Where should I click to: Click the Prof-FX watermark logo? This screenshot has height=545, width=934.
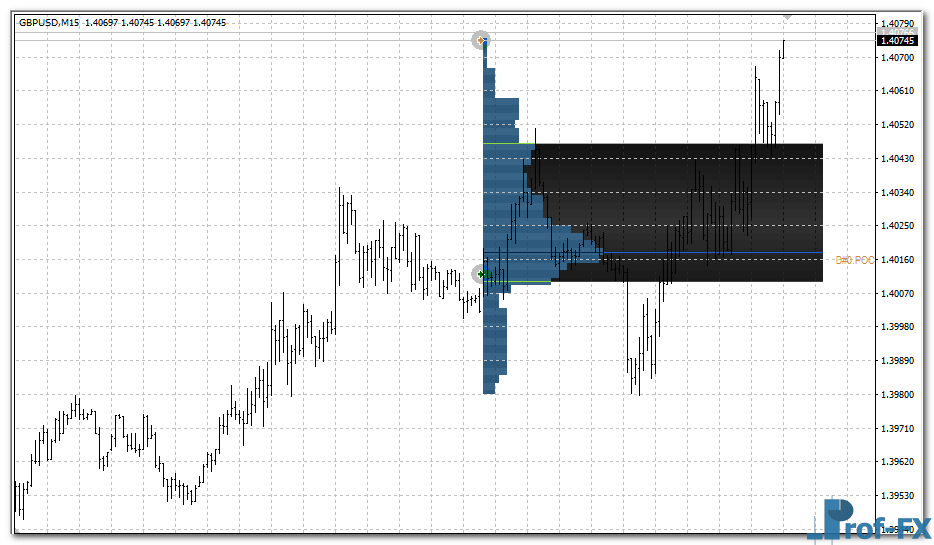point(869,521)
